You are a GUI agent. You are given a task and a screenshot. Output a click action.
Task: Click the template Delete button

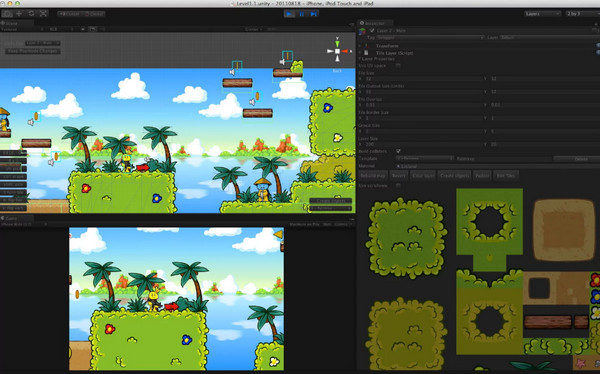pyautogui.click(x=576, y=158)
